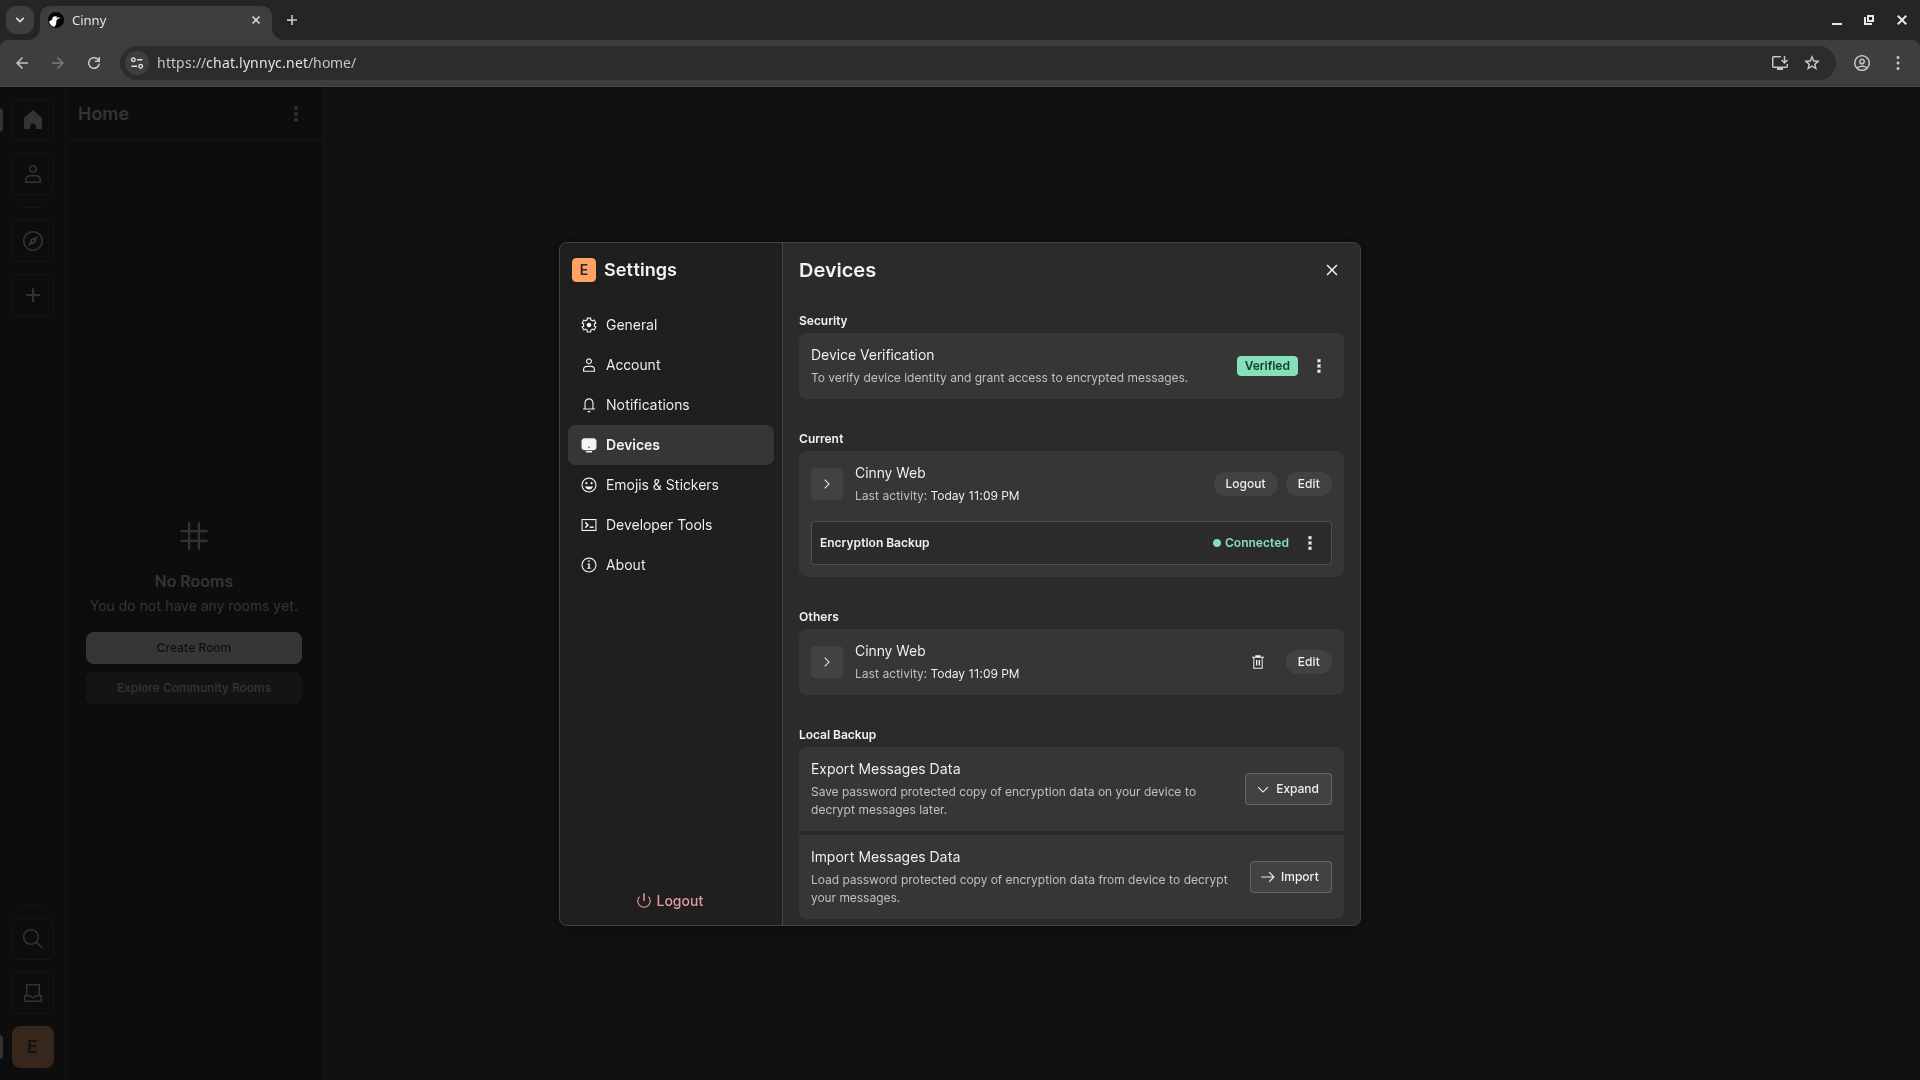Viewport: 1920px width, 1080px height.
Task: Select Emojis & Stickers settings tab
Action: pyautogui.click(x=671, y=485)
